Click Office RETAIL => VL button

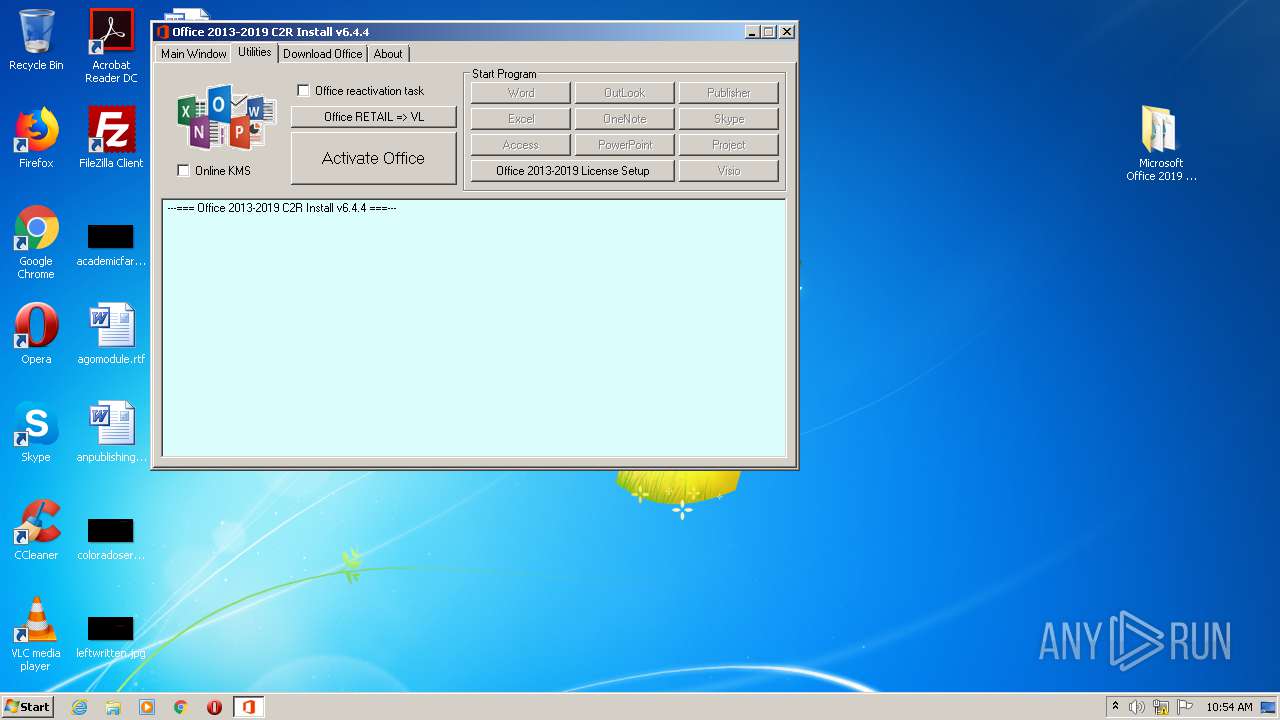(374, 117)
